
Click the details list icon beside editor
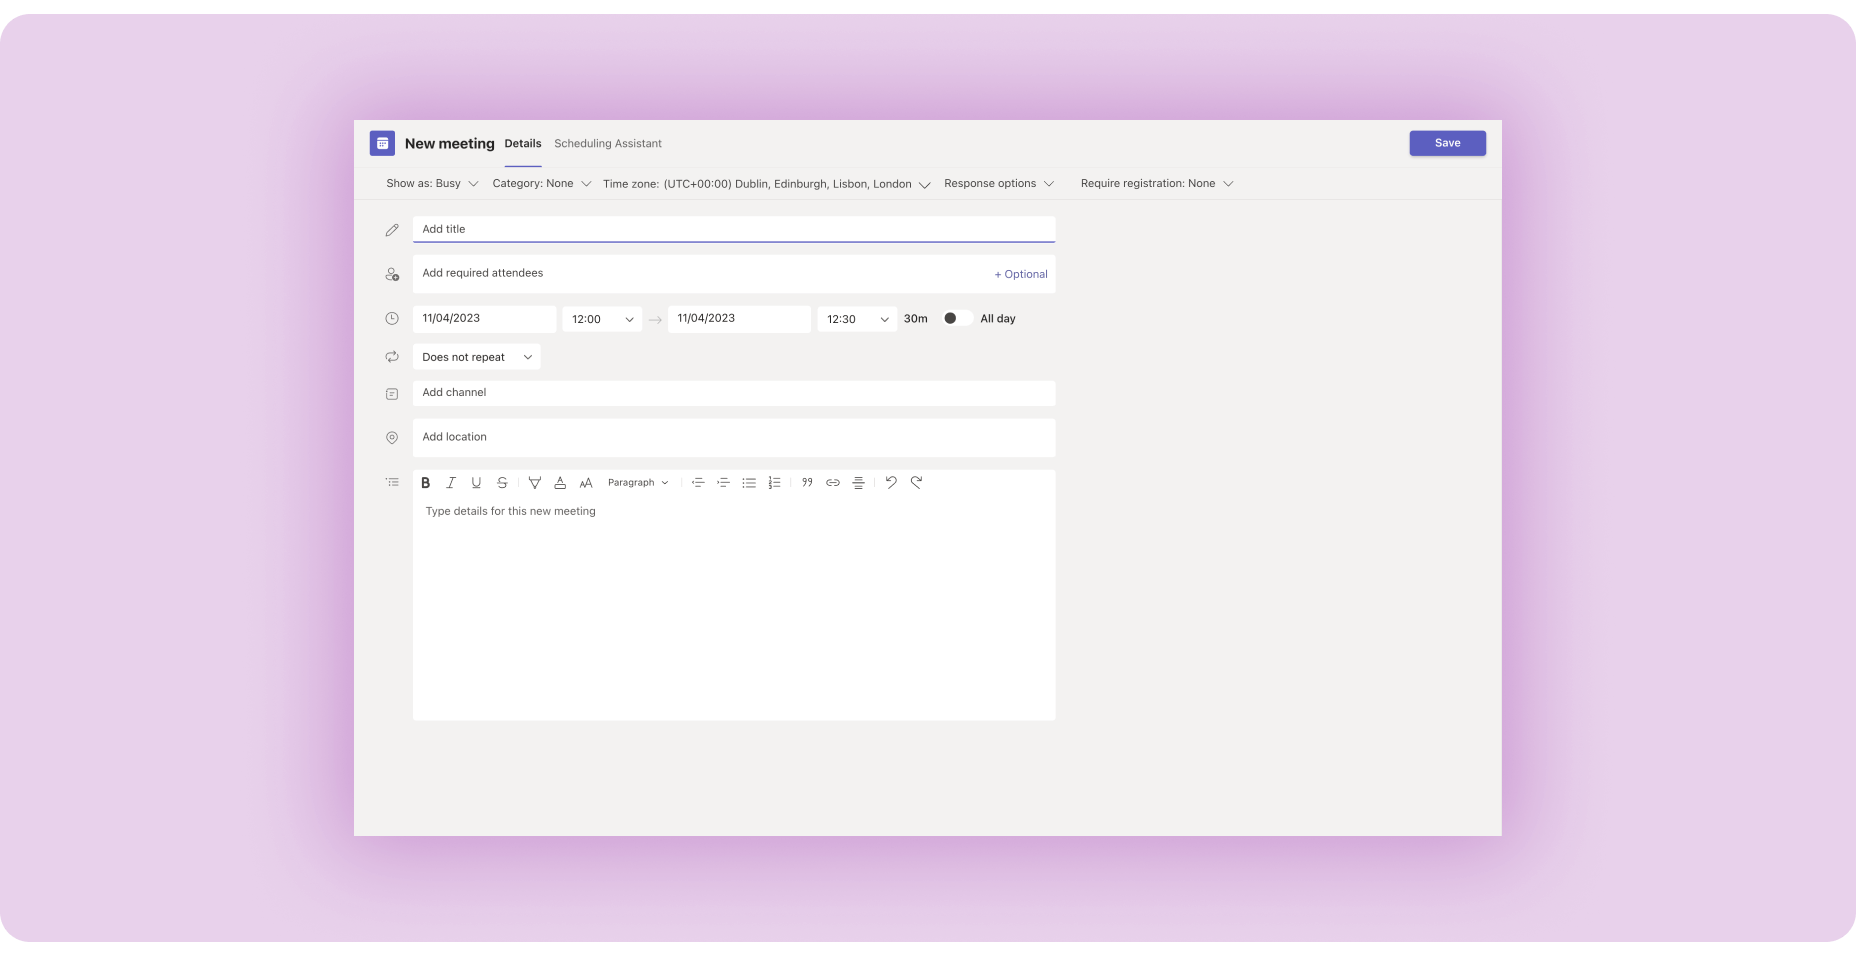click(392, 482)
